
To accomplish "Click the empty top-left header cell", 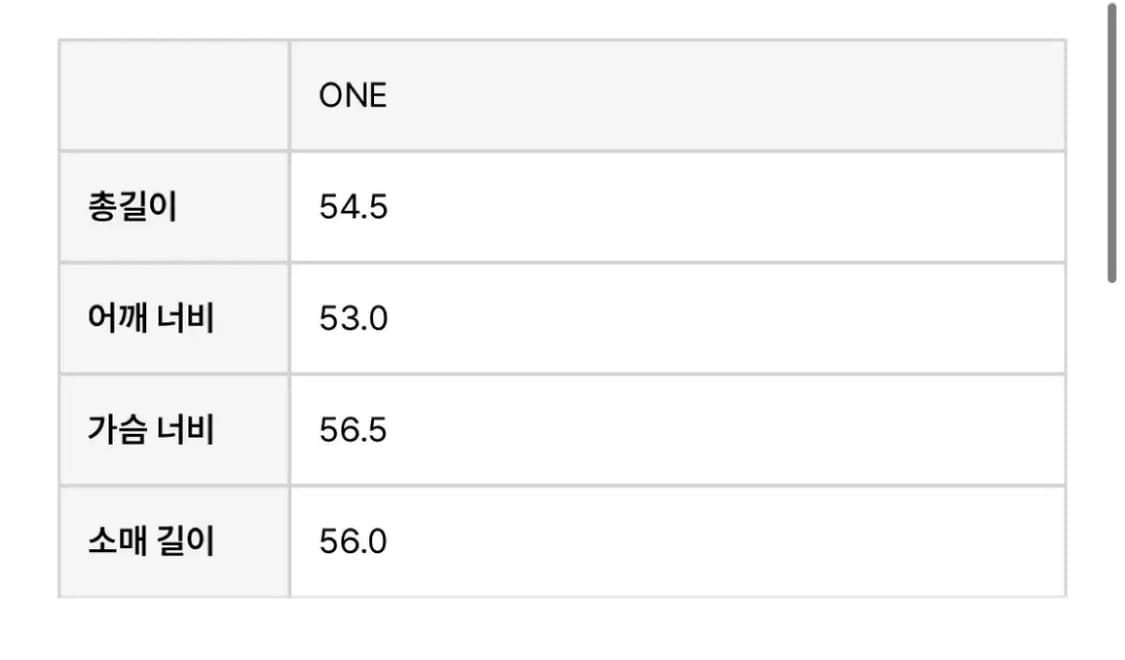I will click(174, 95).
